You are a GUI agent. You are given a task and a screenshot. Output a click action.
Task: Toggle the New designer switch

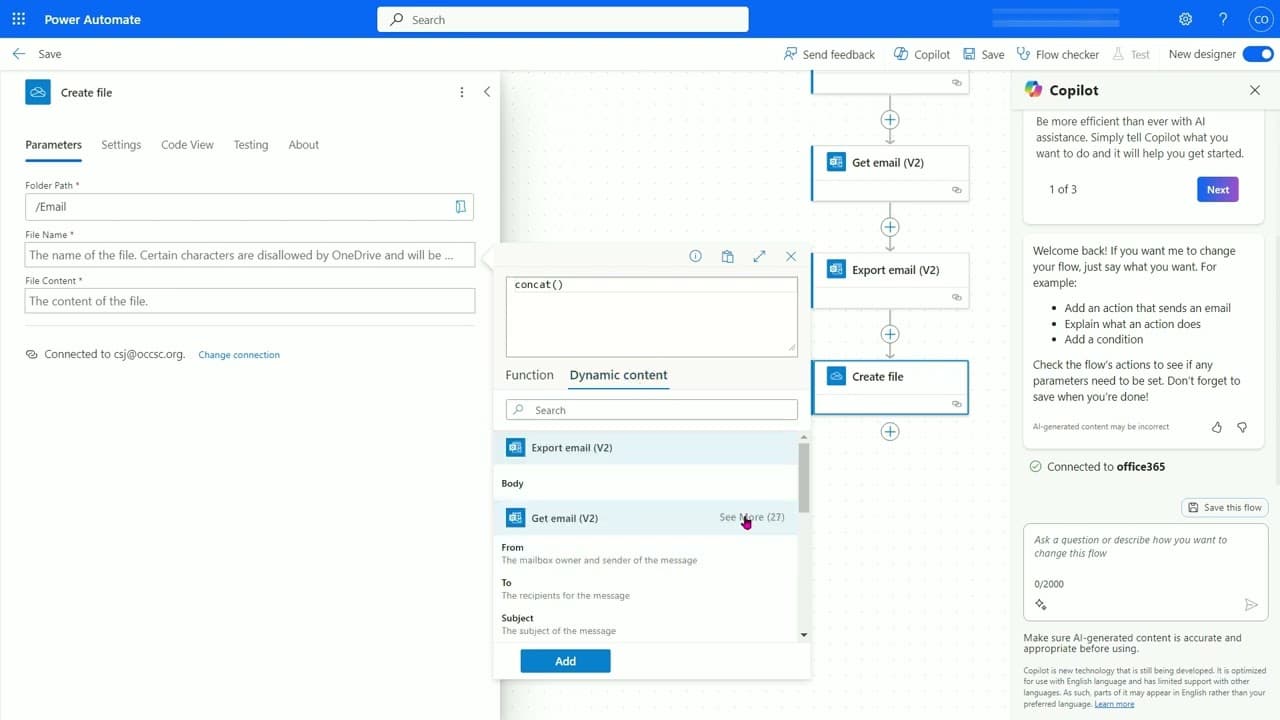[x=1257, y=54]
